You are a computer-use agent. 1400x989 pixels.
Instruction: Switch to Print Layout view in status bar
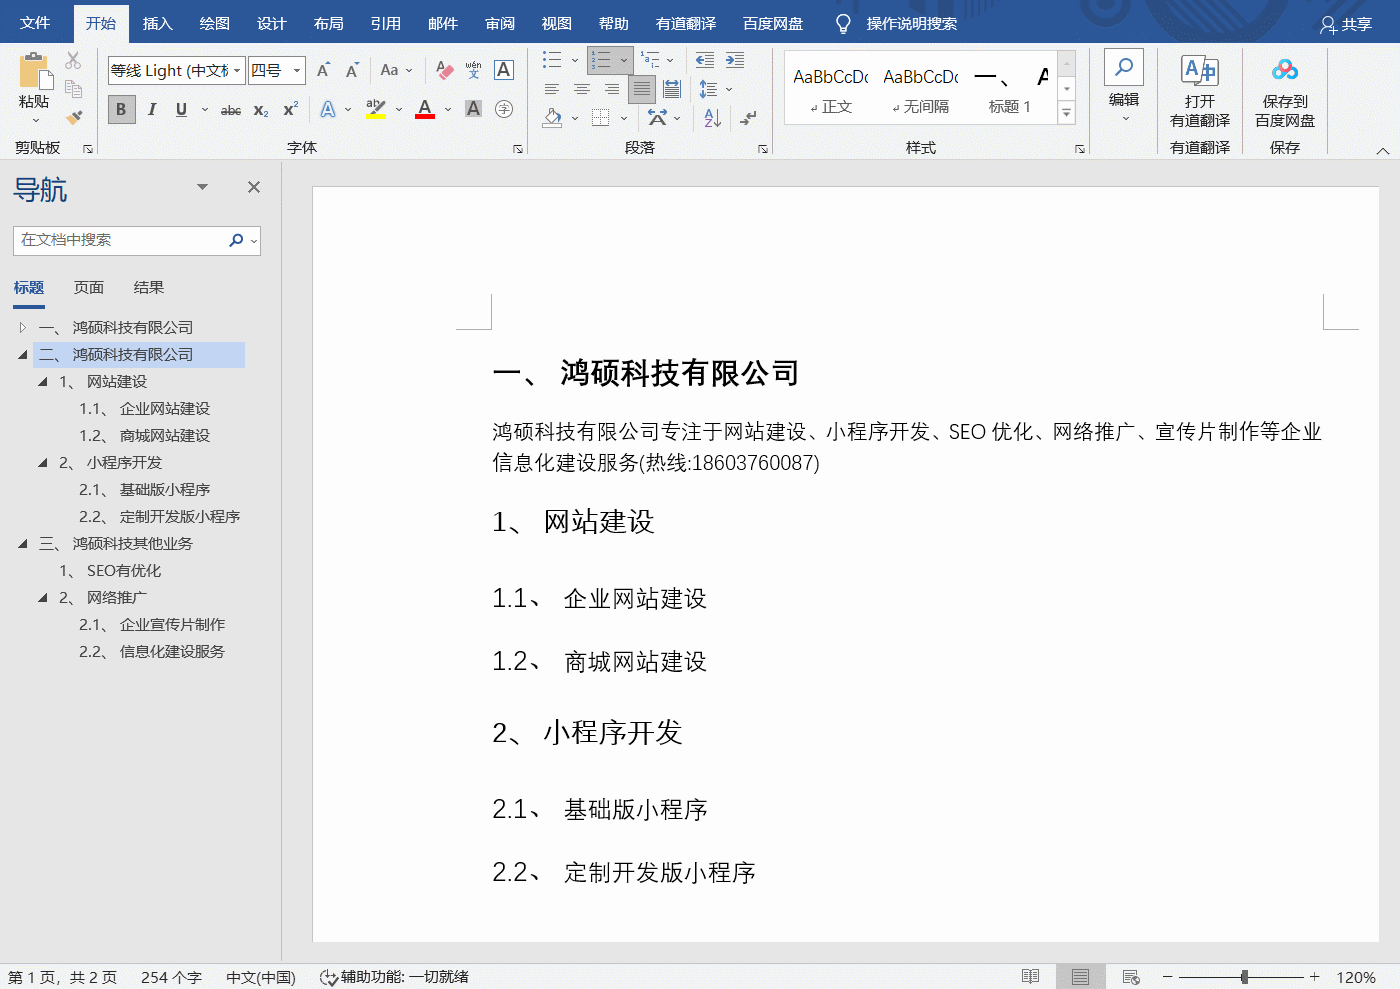pyautogui.click(x=1080, y=977)
